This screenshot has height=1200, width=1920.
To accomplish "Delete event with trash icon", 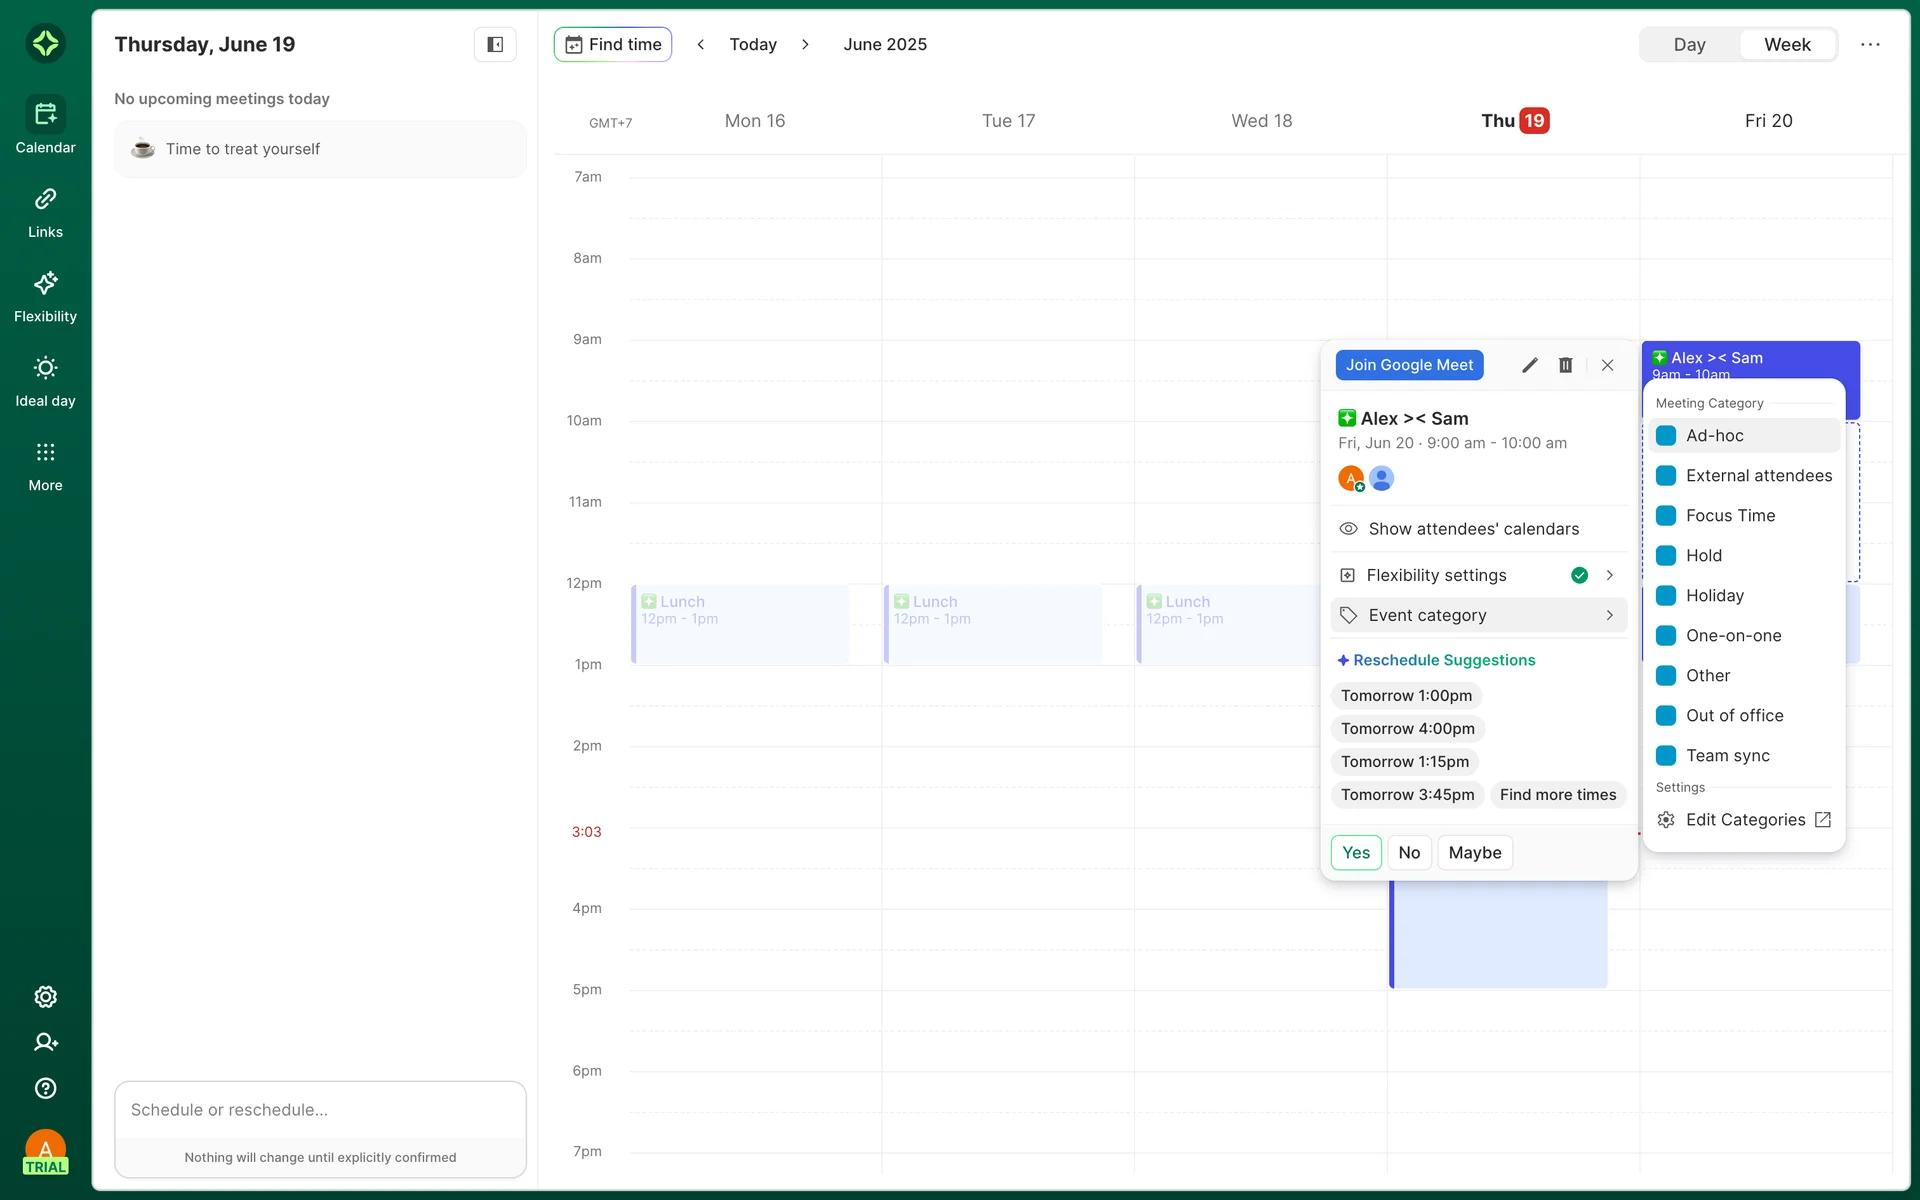I will click(1565, 365).
